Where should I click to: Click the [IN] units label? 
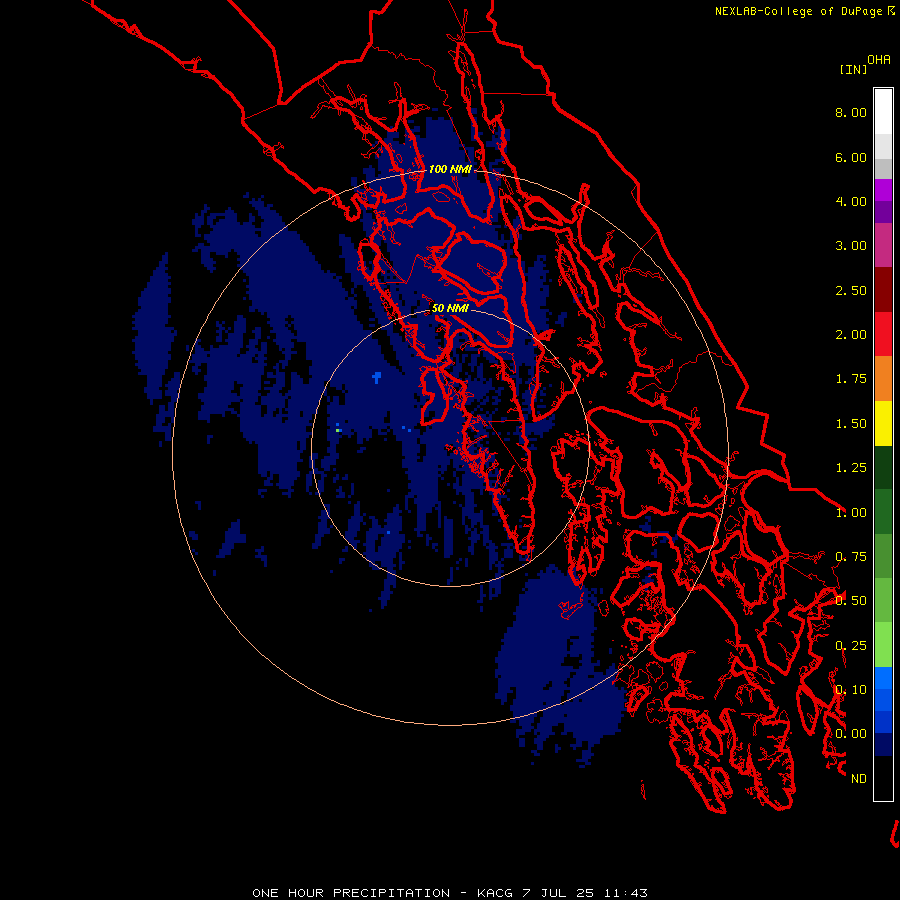tap(853, 69)
